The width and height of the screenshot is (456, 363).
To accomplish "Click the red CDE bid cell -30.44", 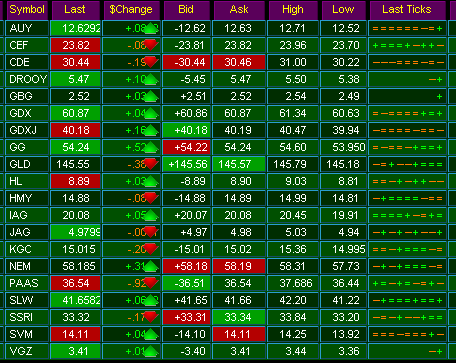I will coord(187,62).
